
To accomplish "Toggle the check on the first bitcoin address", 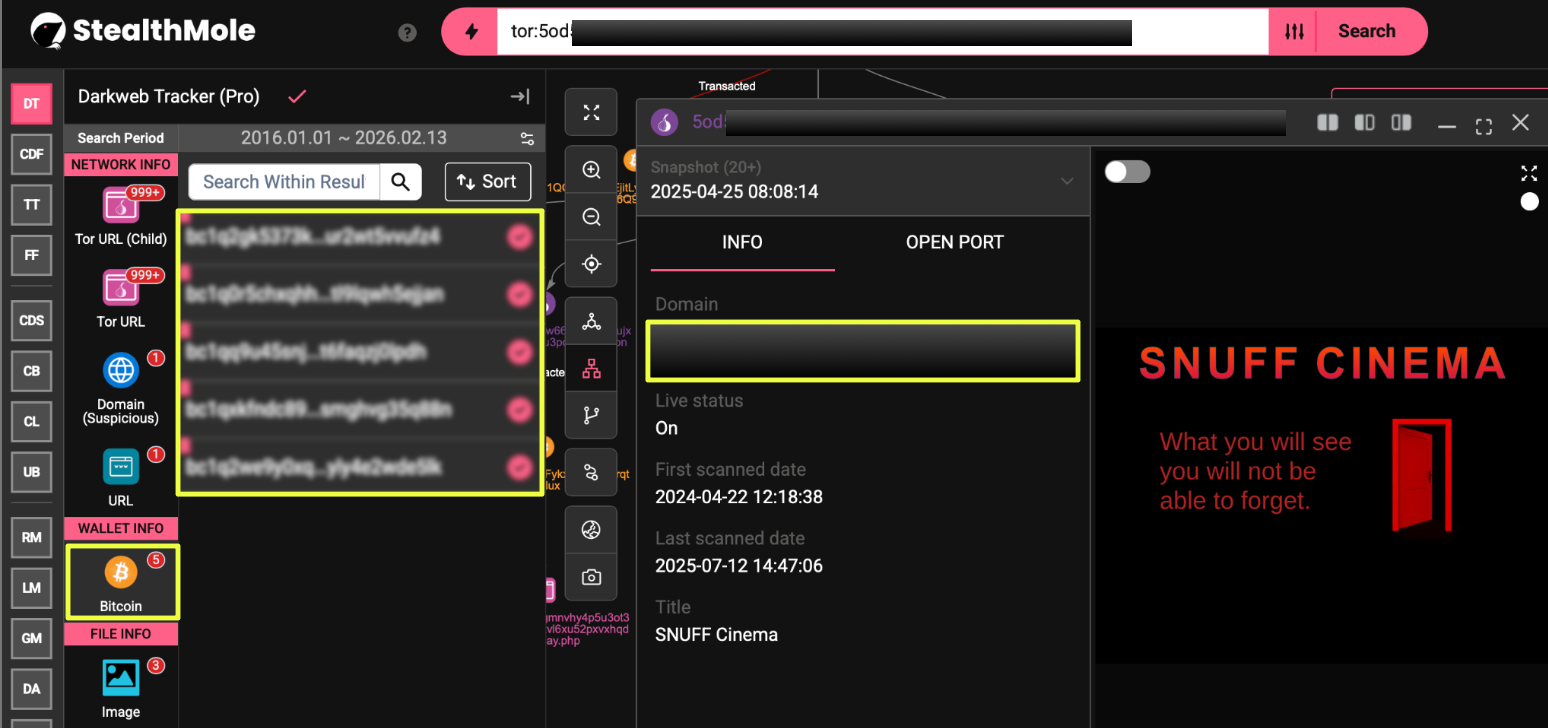I will (519, 237).
